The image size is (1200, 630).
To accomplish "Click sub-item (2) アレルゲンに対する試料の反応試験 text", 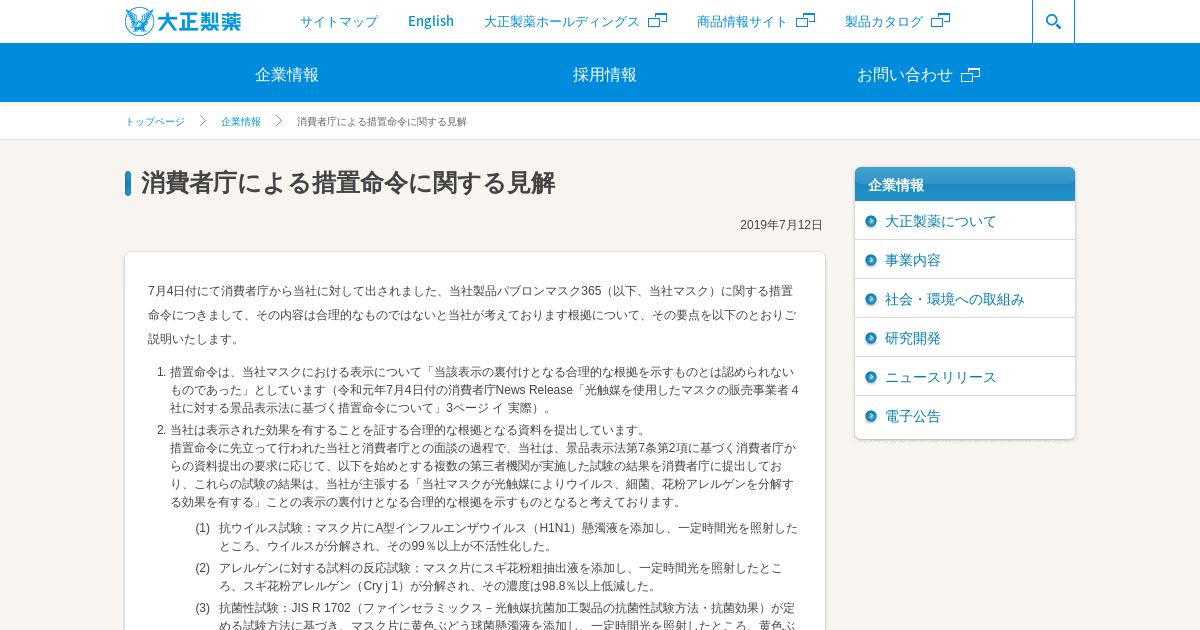I will [x=501, y=577].
